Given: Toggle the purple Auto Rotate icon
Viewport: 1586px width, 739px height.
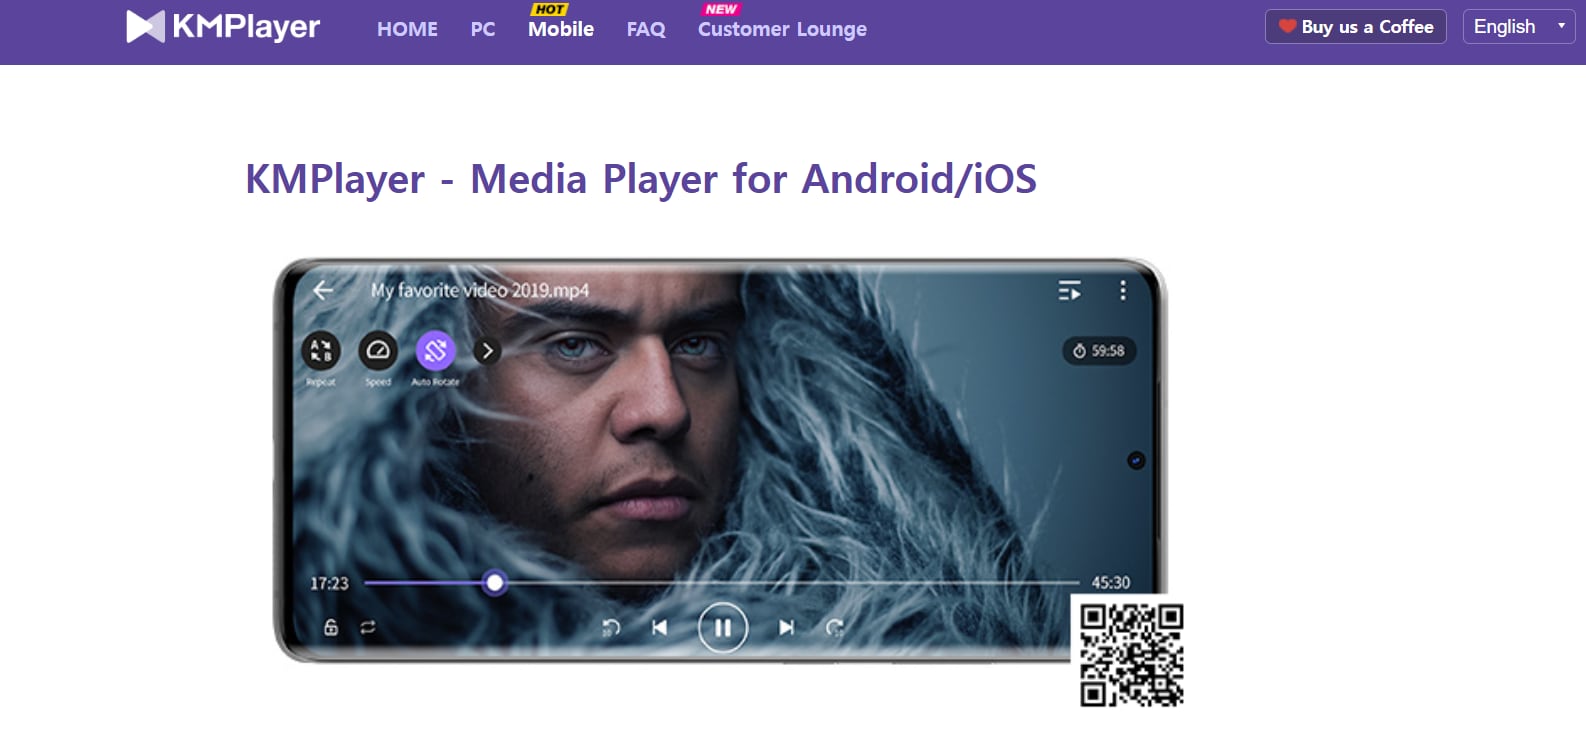Looking at the screenshot, I should pyautogui.click(x=435, y=350).
